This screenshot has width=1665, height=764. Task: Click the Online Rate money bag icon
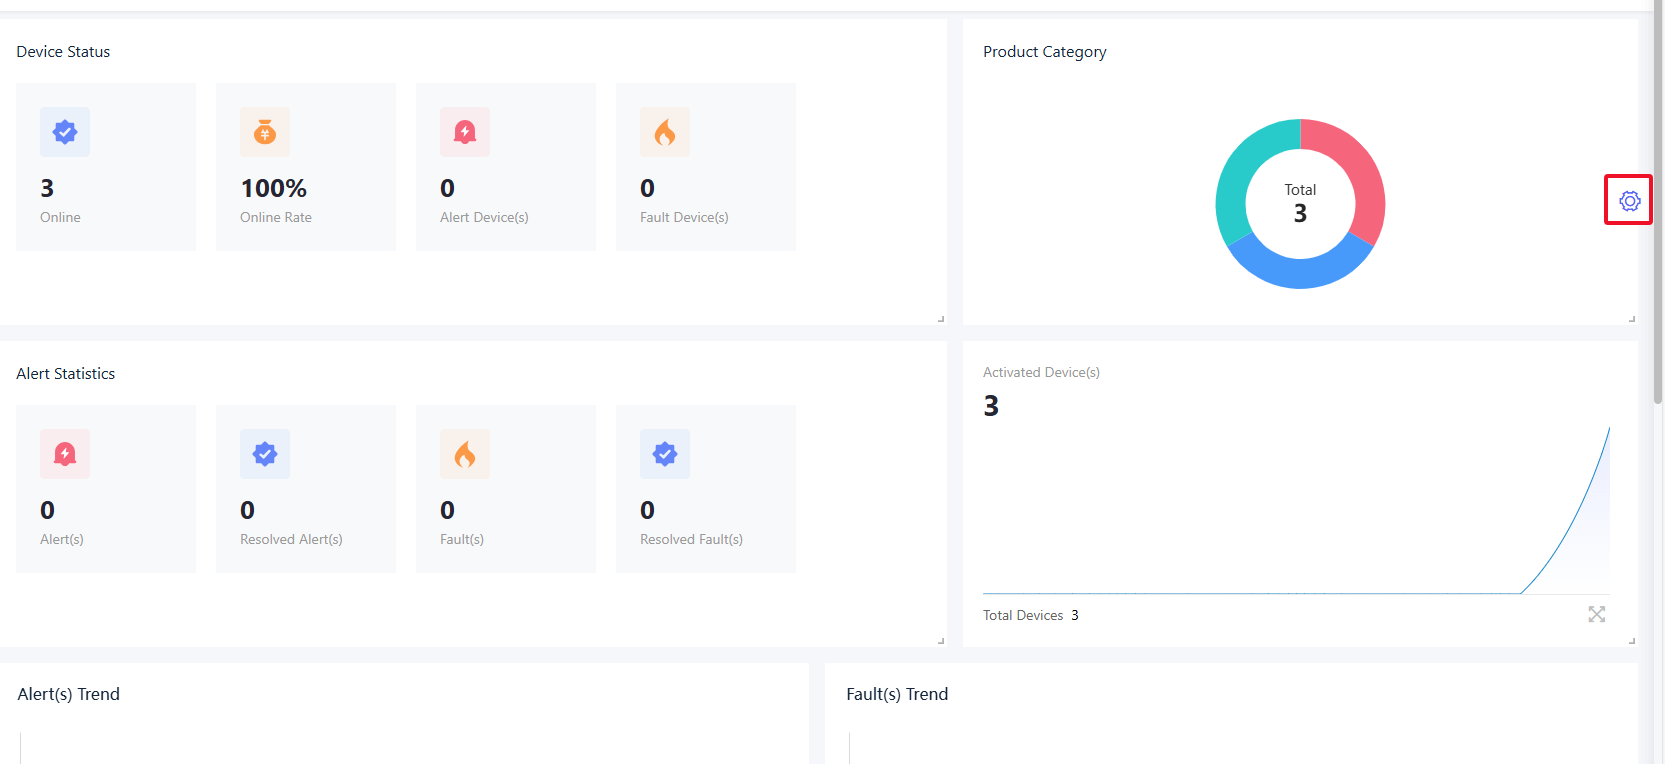[x=265, y=132]
